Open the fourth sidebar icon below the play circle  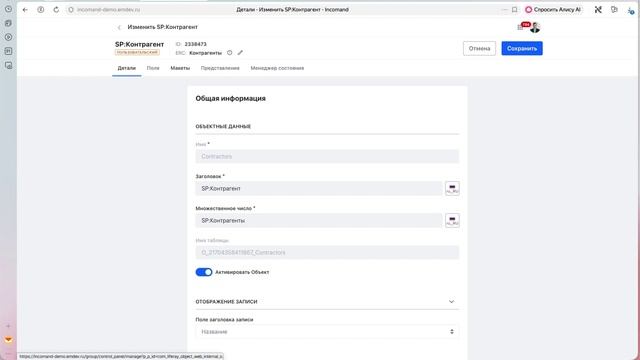pos(8,51)
